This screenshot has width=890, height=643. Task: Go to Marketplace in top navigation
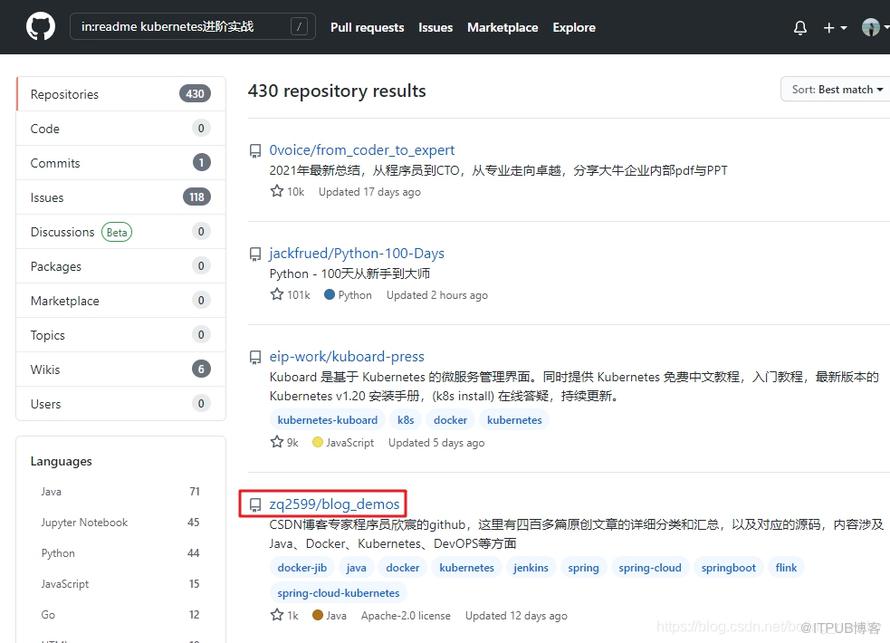(502, 27)
